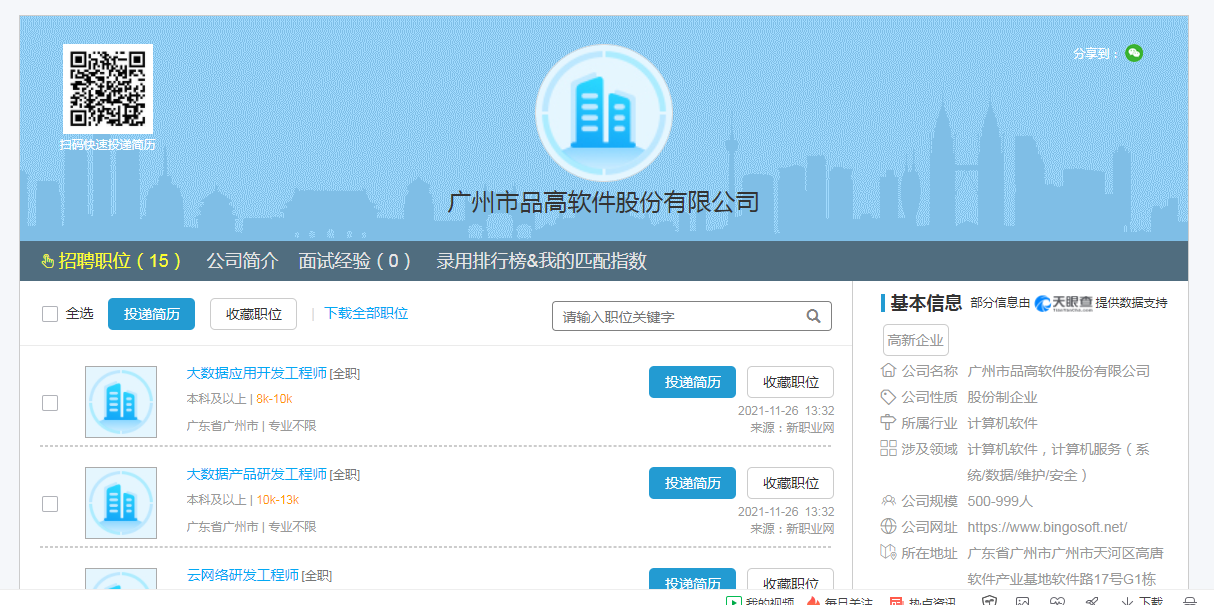Select the 大数据产品研发工程师 job checkbox
1214x605 pixels.
[x=50, y=504]
